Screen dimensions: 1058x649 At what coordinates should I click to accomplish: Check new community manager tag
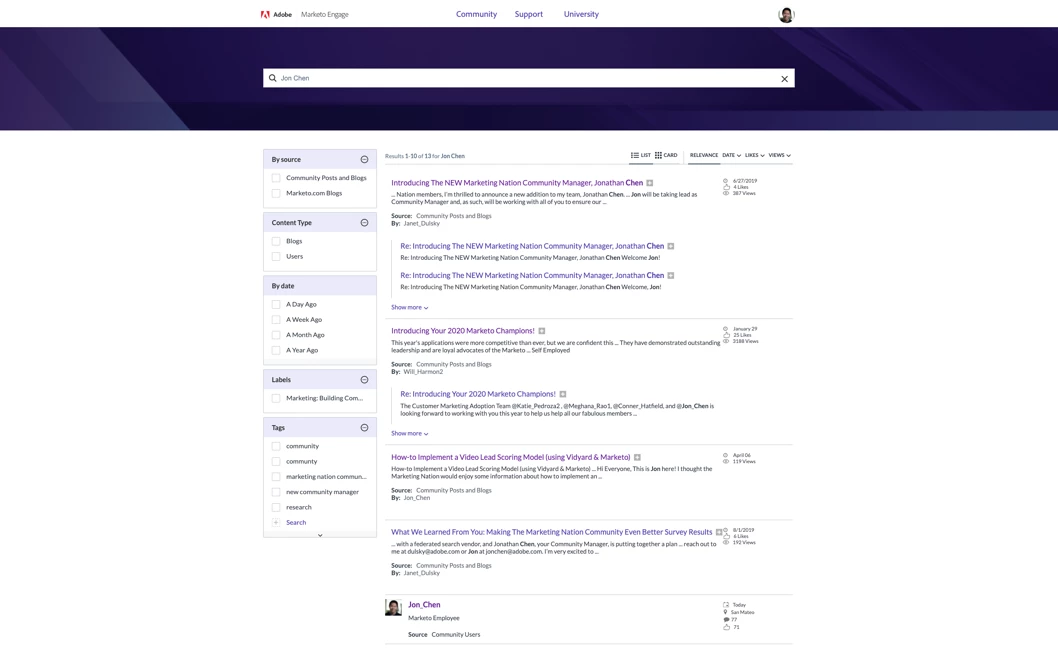click(x=276, y=492)
